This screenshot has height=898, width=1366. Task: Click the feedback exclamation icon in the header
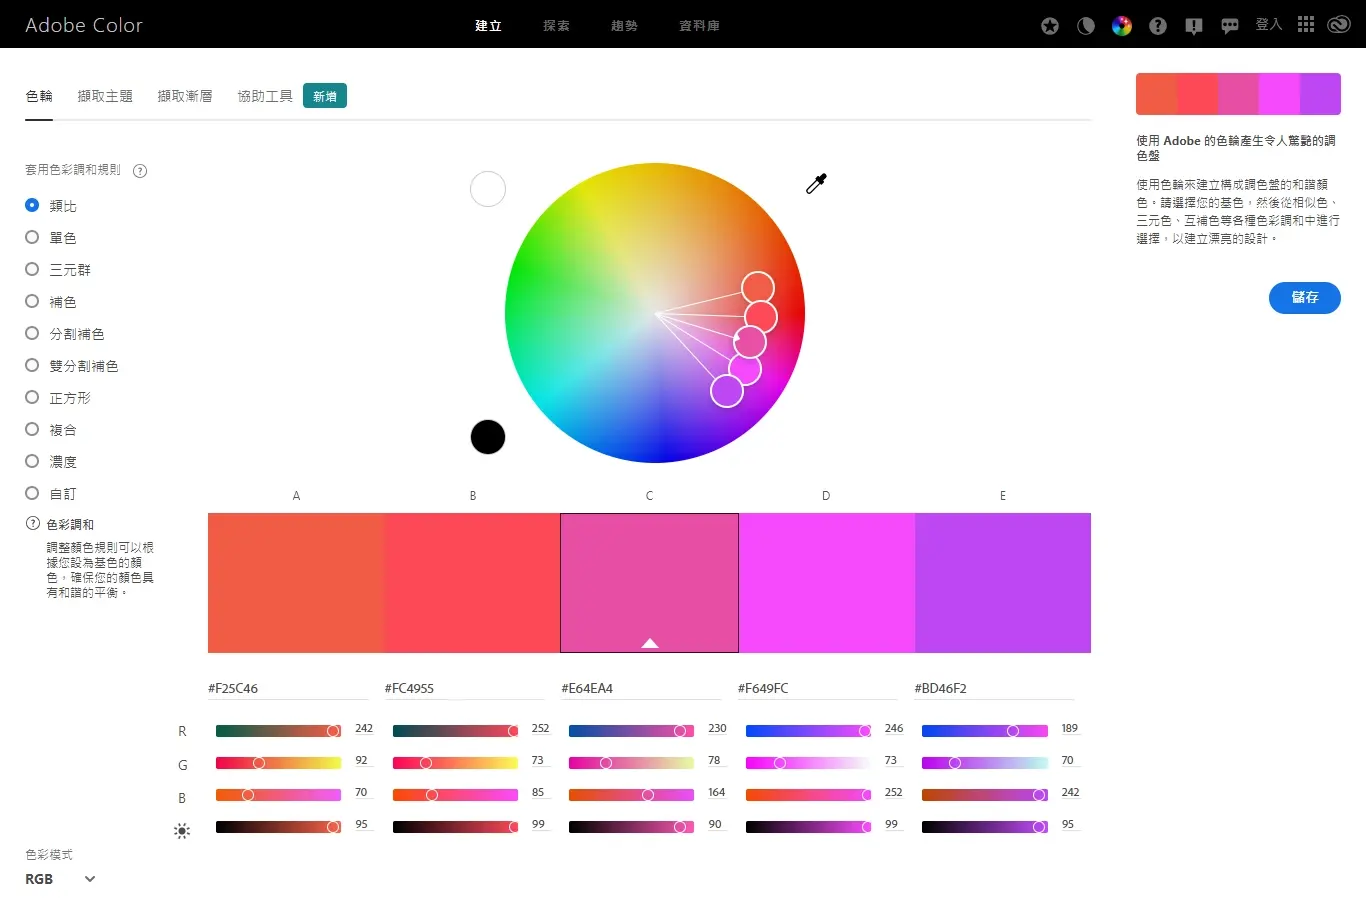(1193, 25)
